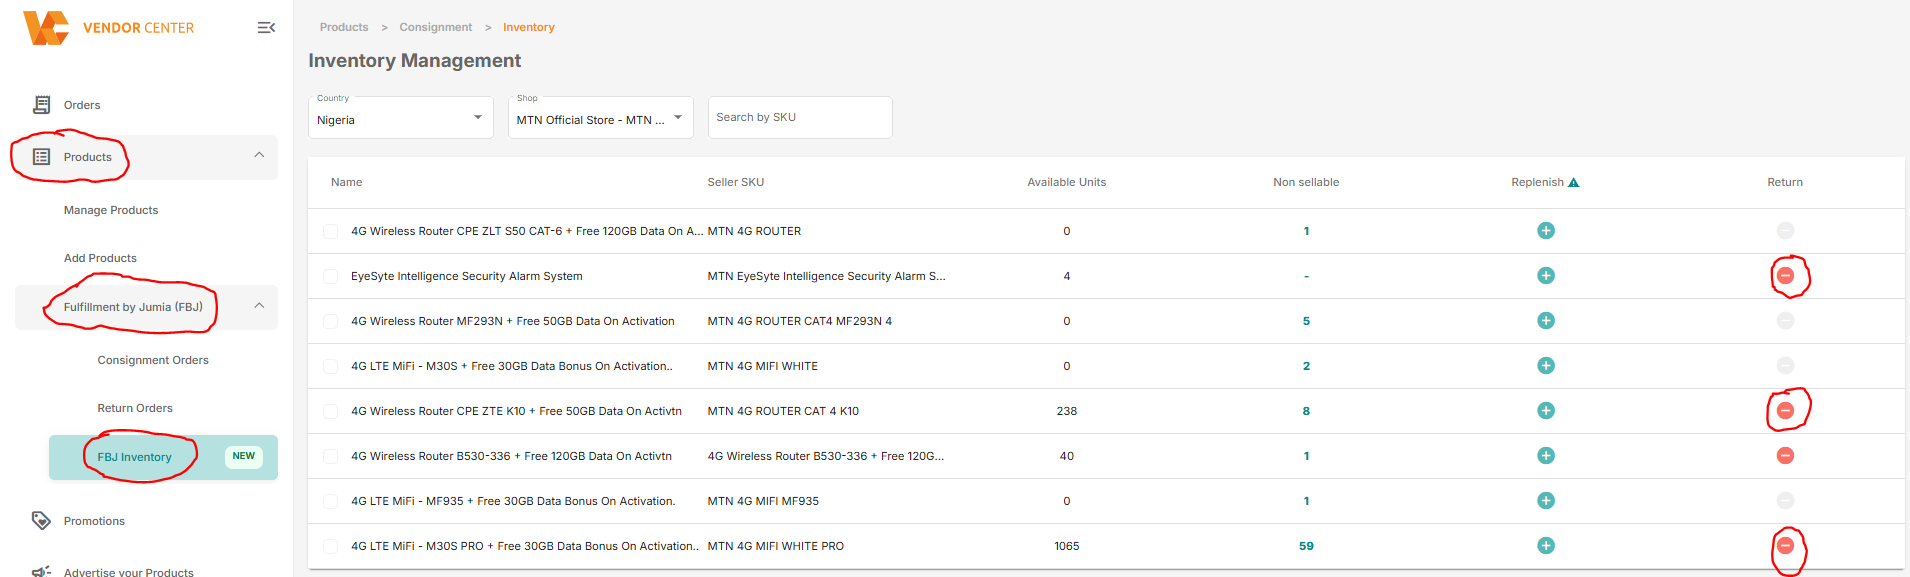
Task: Click the Name column header
Action: point(347,182)
